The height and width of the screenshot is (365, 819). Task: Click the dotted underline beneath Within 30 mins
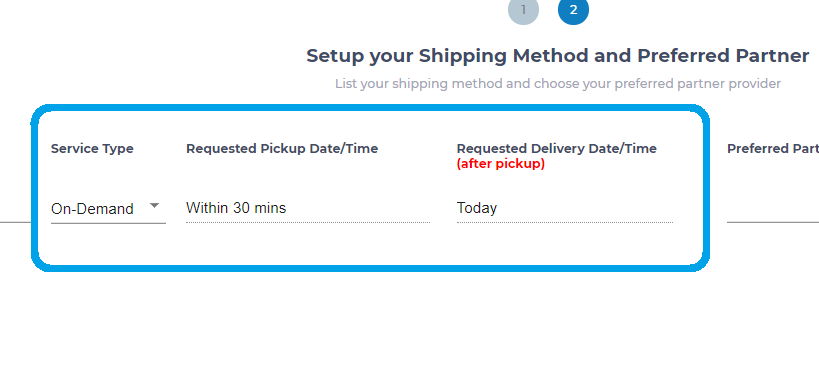pos(308,222)
